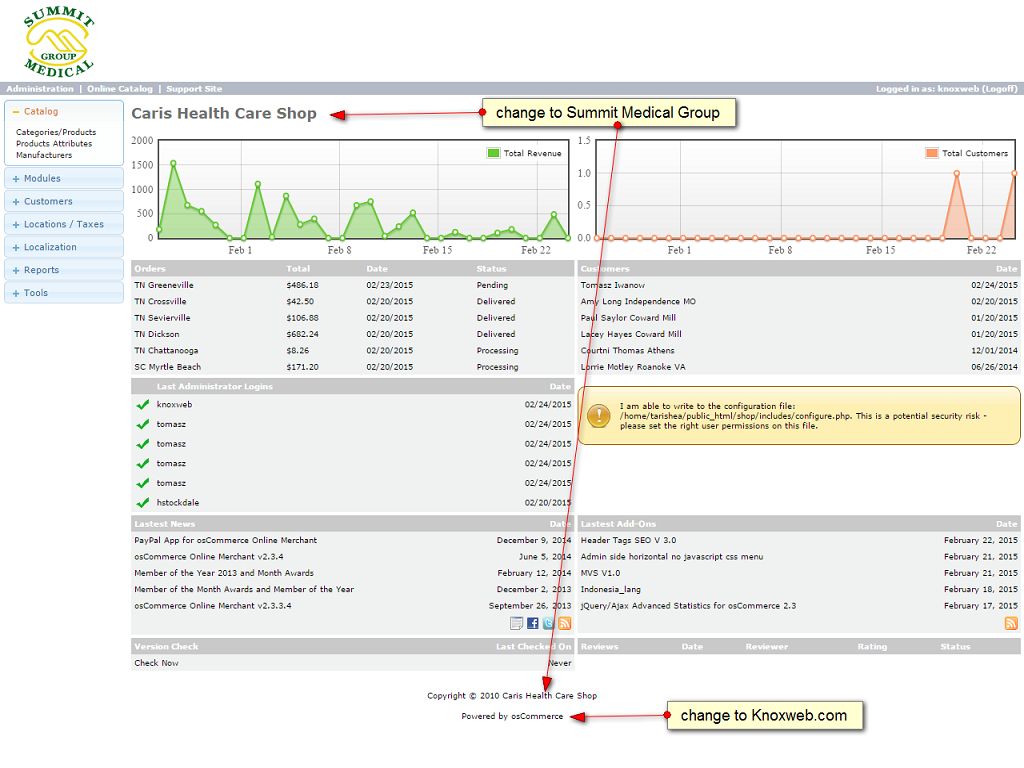Click the Last Administrator Logins header
Screen dimensions: 1024x768
pos(214,387)
